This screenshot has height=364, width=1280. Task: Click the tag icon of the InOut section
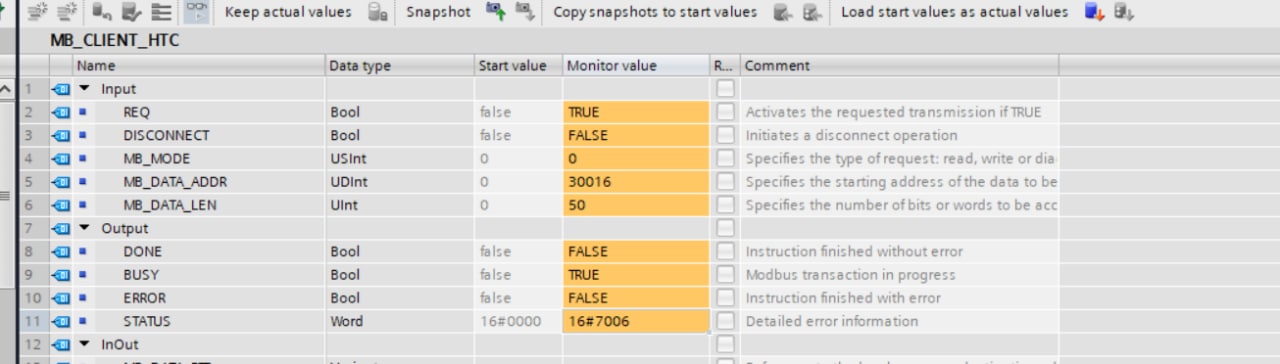pyautogui.click(x=60, y=344)
